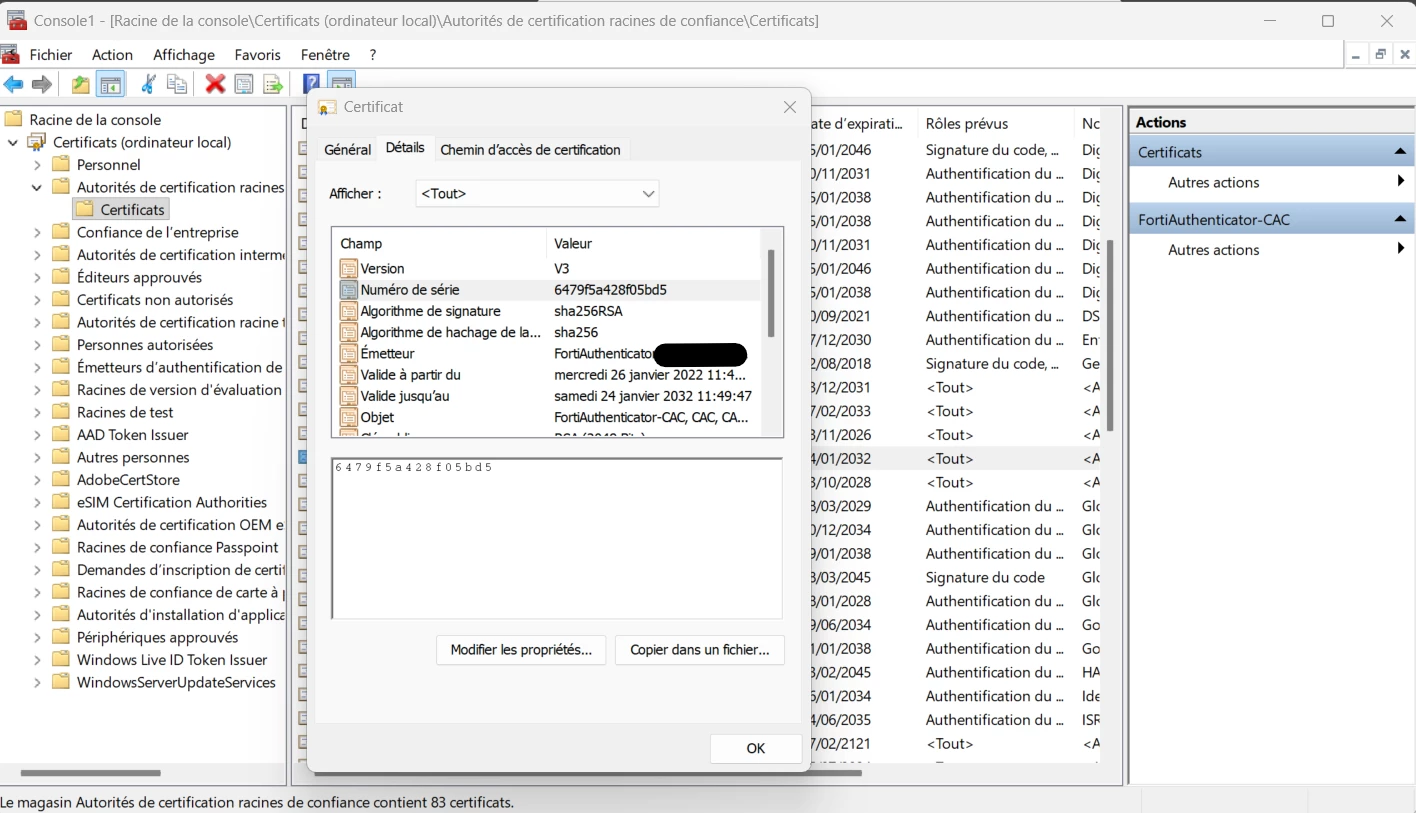The image size is (1416, 813).
Task: Click the AdobeCertStore folder icon
Action: [x=61, y=479]
